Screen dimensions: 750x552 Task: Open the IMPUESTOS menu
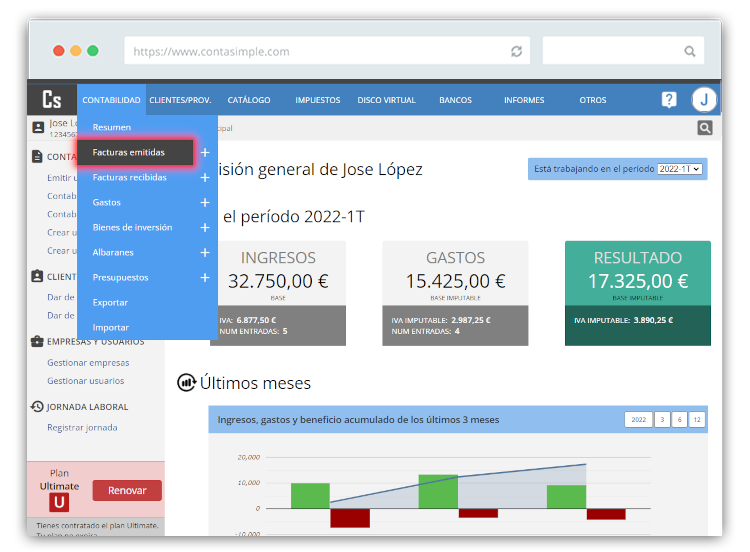pos(318,100)
